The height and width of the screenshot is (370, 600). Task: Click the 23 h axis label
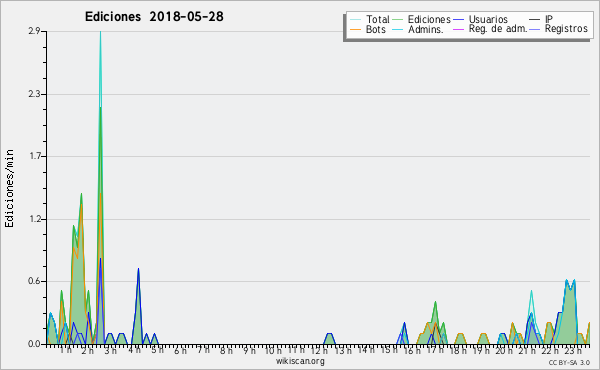coord(573,350)
